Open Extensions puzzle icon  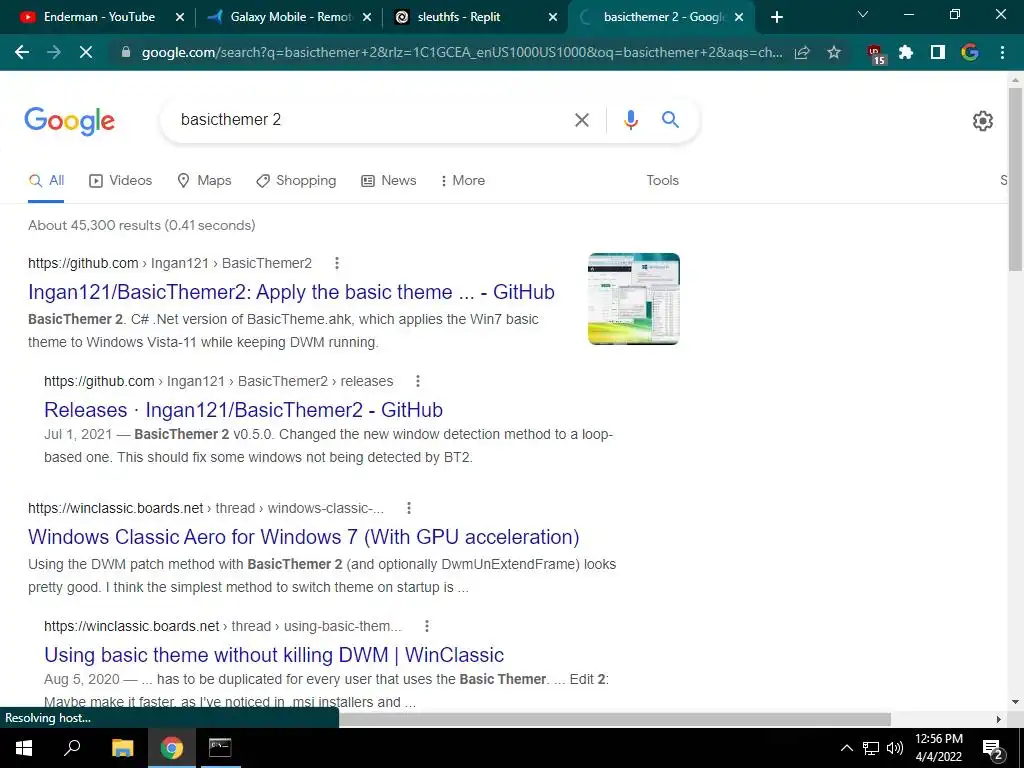pyautogui.click(x=906, y=52)
